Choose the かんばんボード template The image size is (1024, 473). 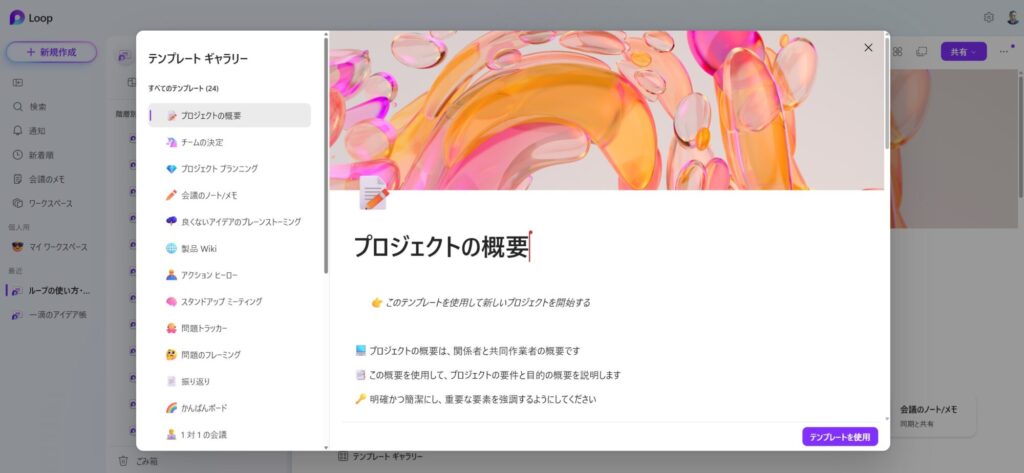point(203,408)
